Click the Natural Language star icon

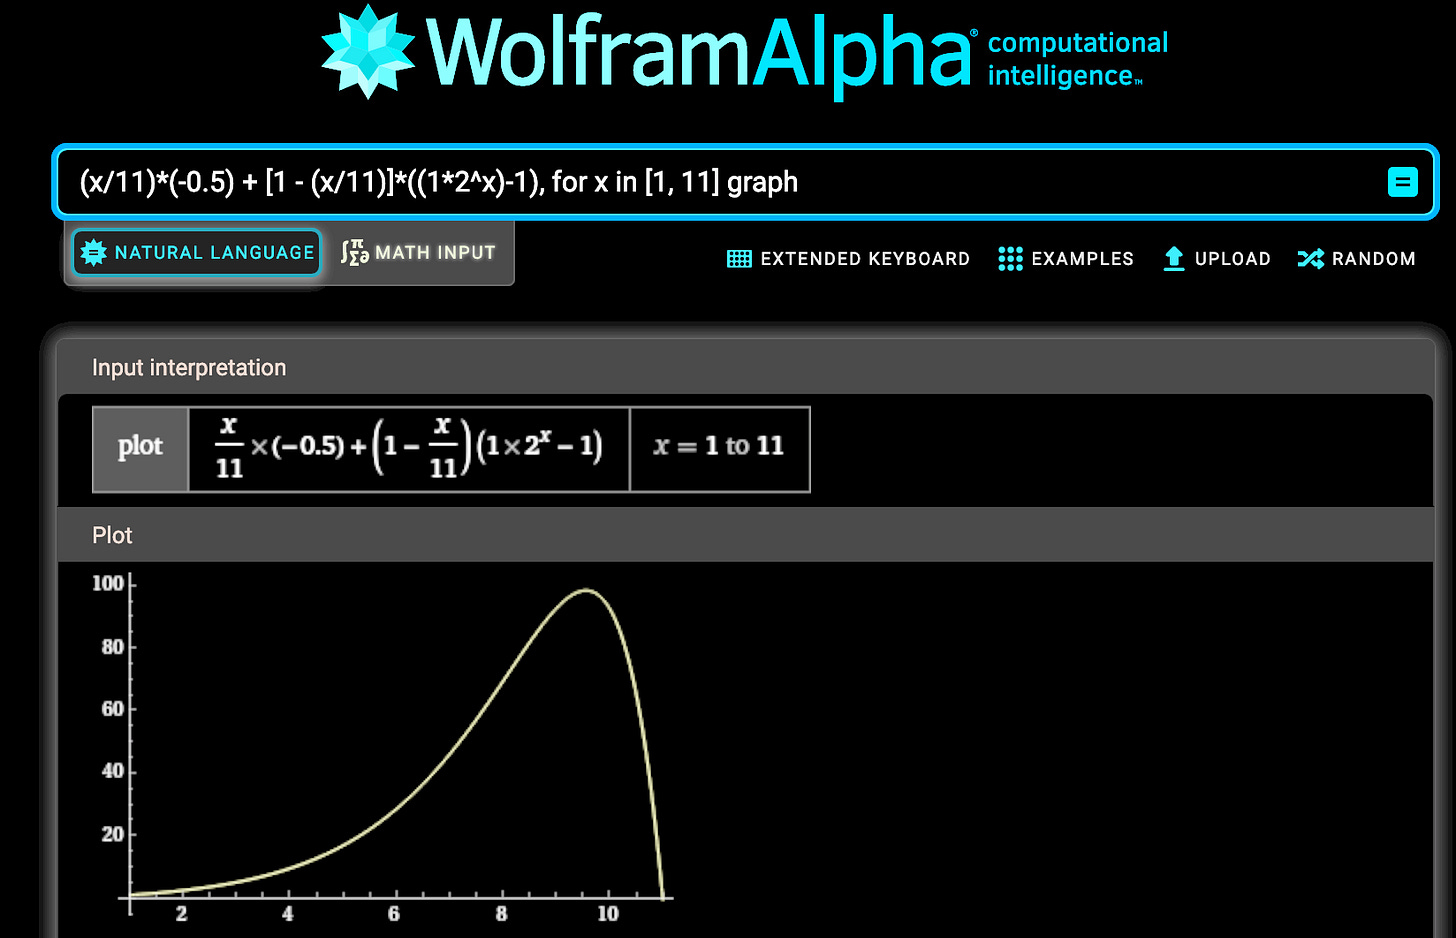pos(93,253)
